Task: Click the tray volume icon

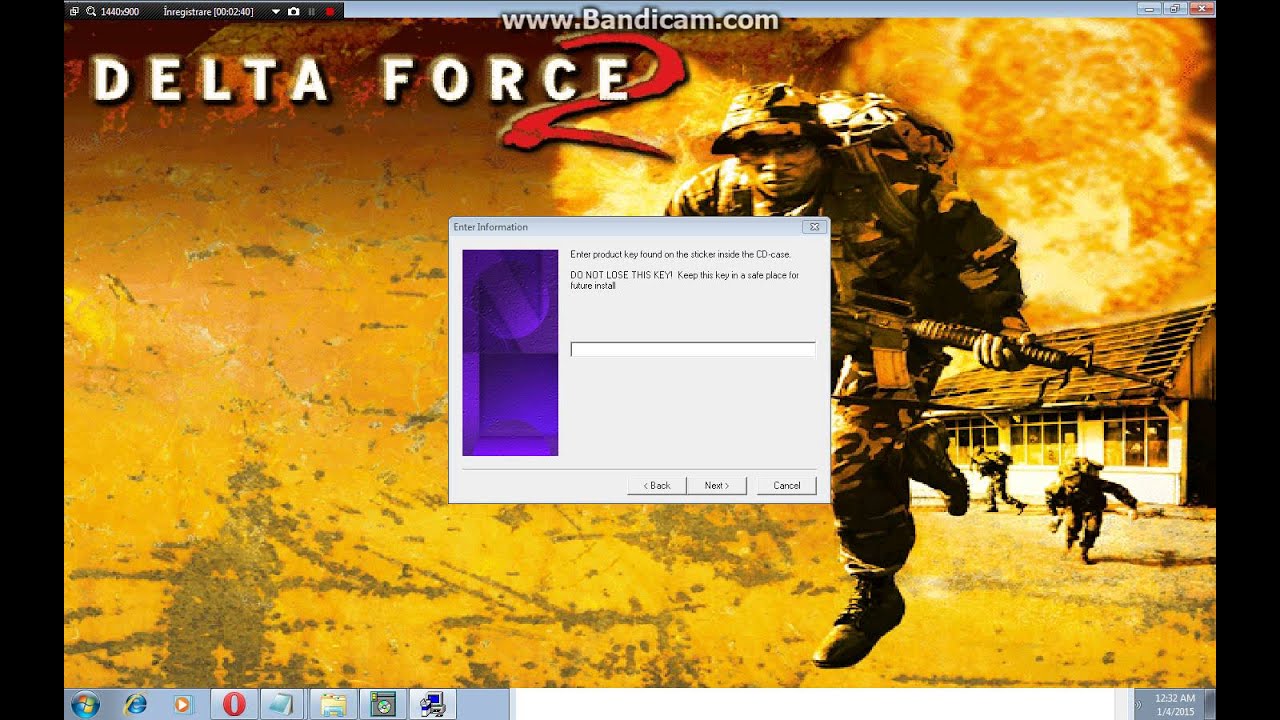Action: [x=1139, y=705]
